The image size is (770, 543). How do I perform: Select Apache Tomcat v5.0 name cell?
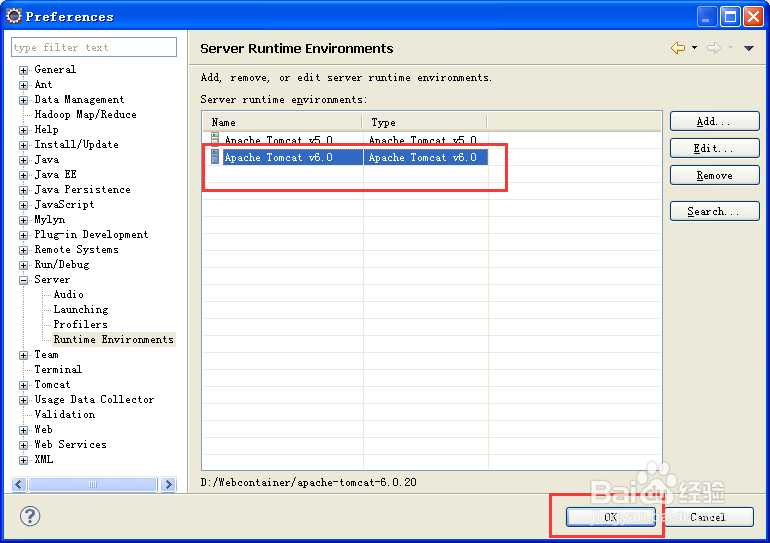tap(279, 140)
